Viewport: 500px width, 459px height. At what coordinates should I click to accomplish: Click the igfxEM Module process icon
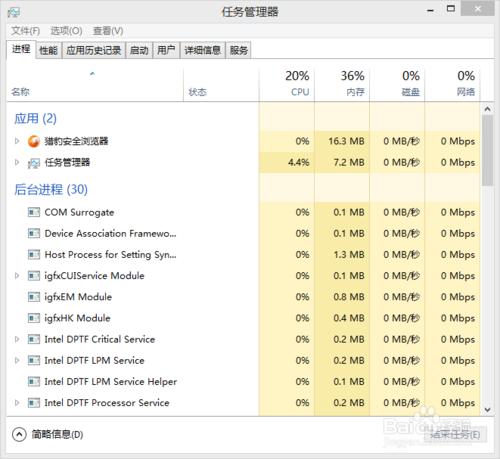pyautogui.click(x=34, y=297)
